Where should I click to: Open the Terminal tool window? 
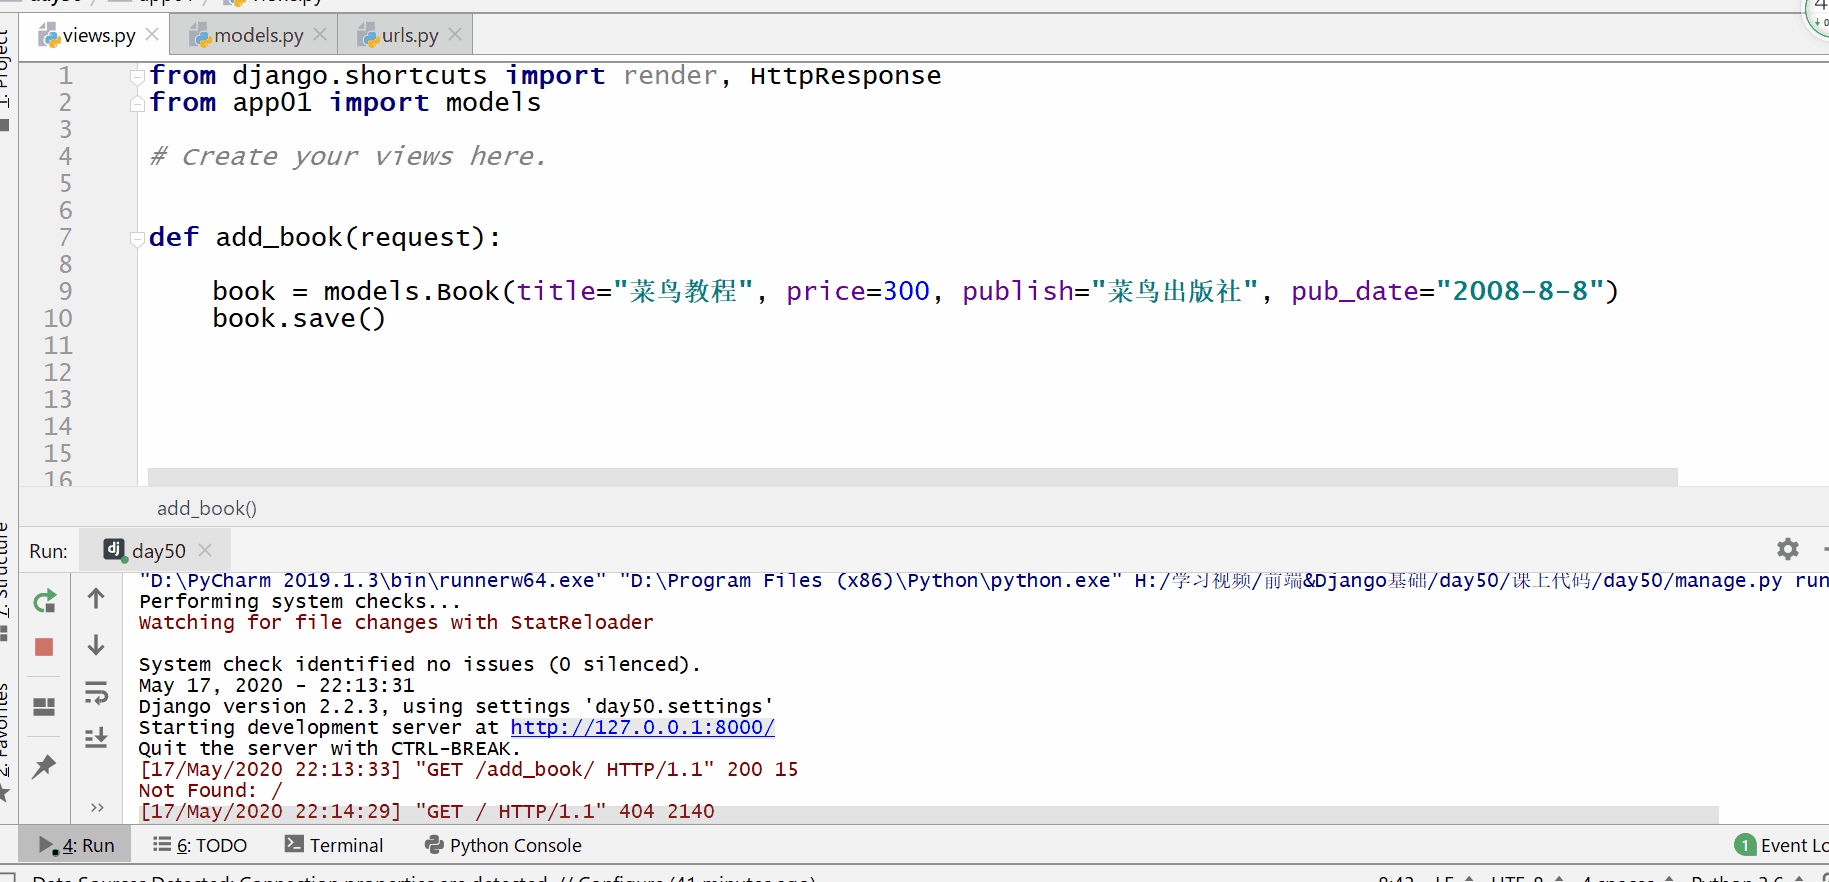pyautogui.click(x=334, y=845)
